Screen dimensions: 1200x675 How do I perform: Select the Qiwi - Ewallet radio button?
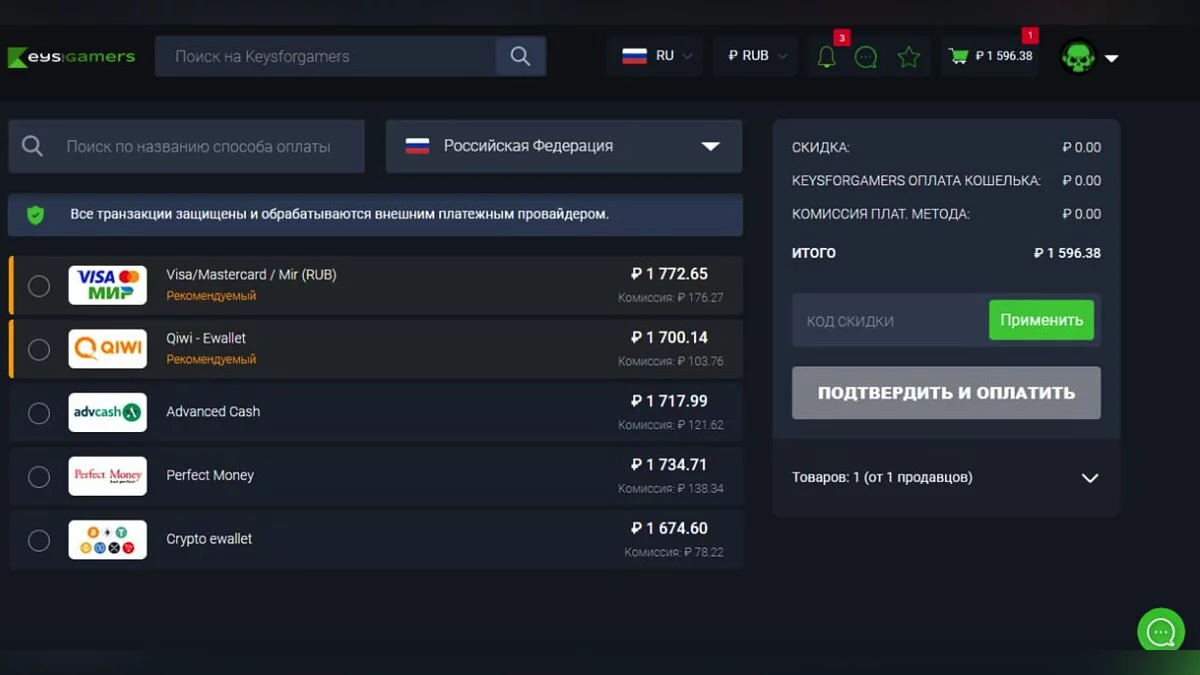coord(39,349)
